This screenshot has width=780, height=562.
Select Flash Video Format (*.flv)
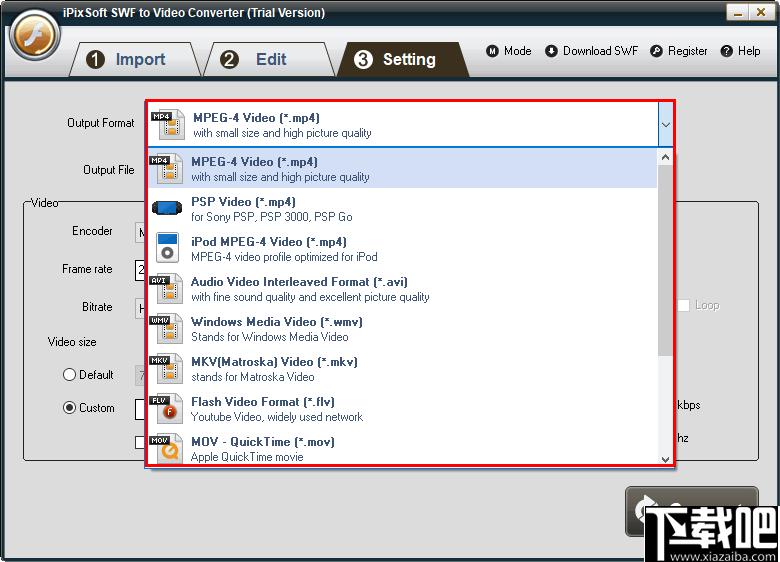tap(402, 409)
